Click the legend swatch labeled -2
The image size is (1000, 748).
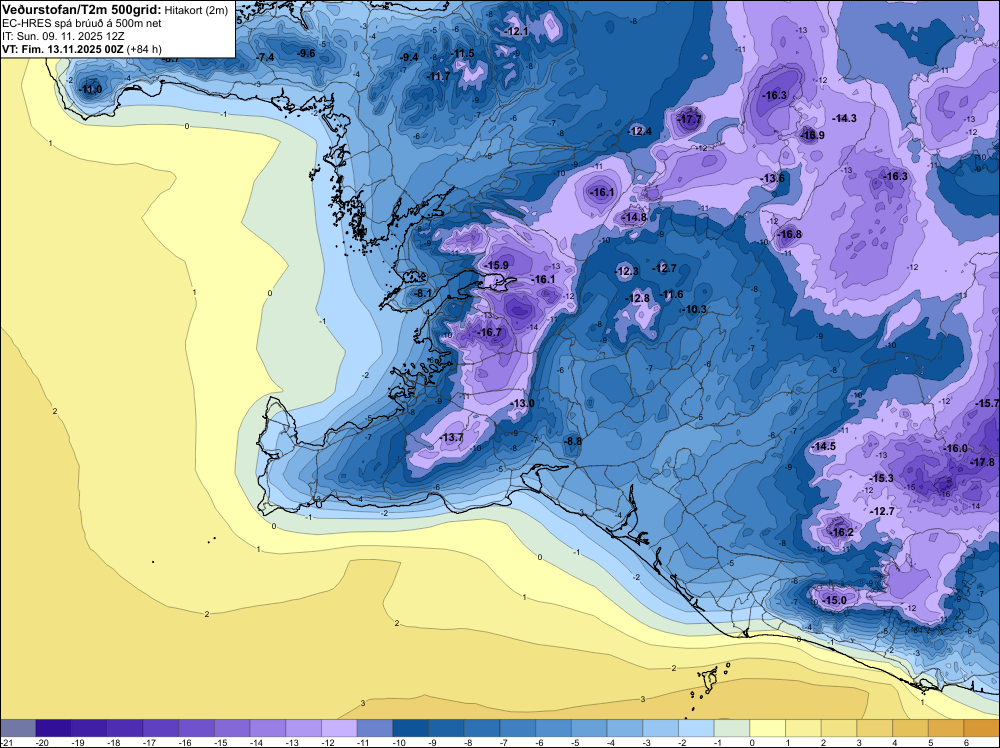pyautogui.click(x=696, y=728)
